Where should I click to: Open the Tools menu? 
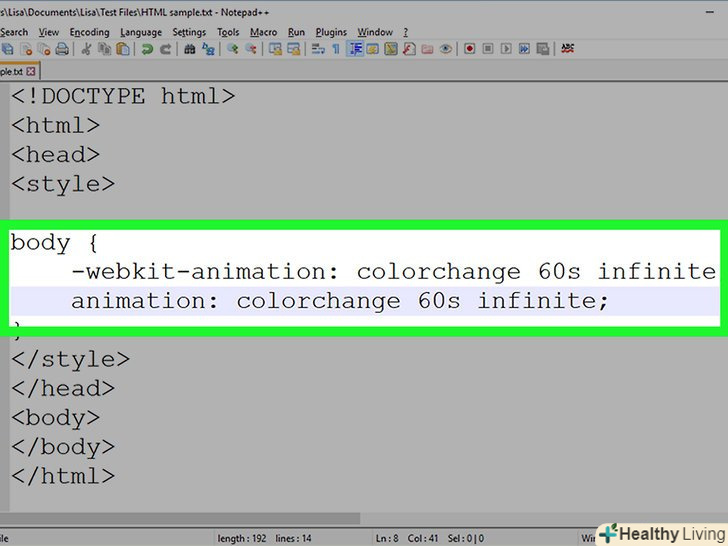[228, 32]
